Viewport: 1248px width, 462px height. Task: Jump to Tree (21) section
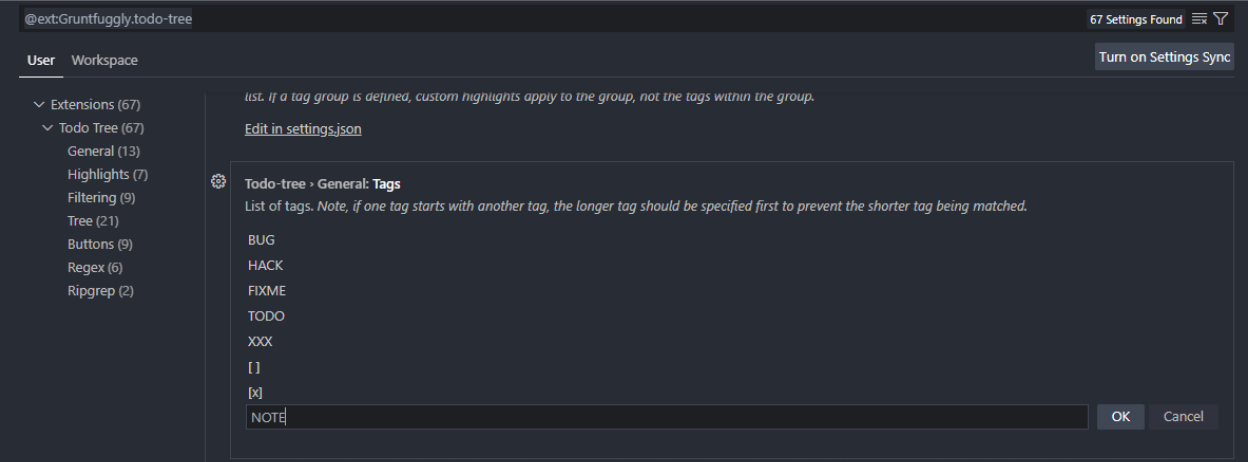(x=93, y=221)
